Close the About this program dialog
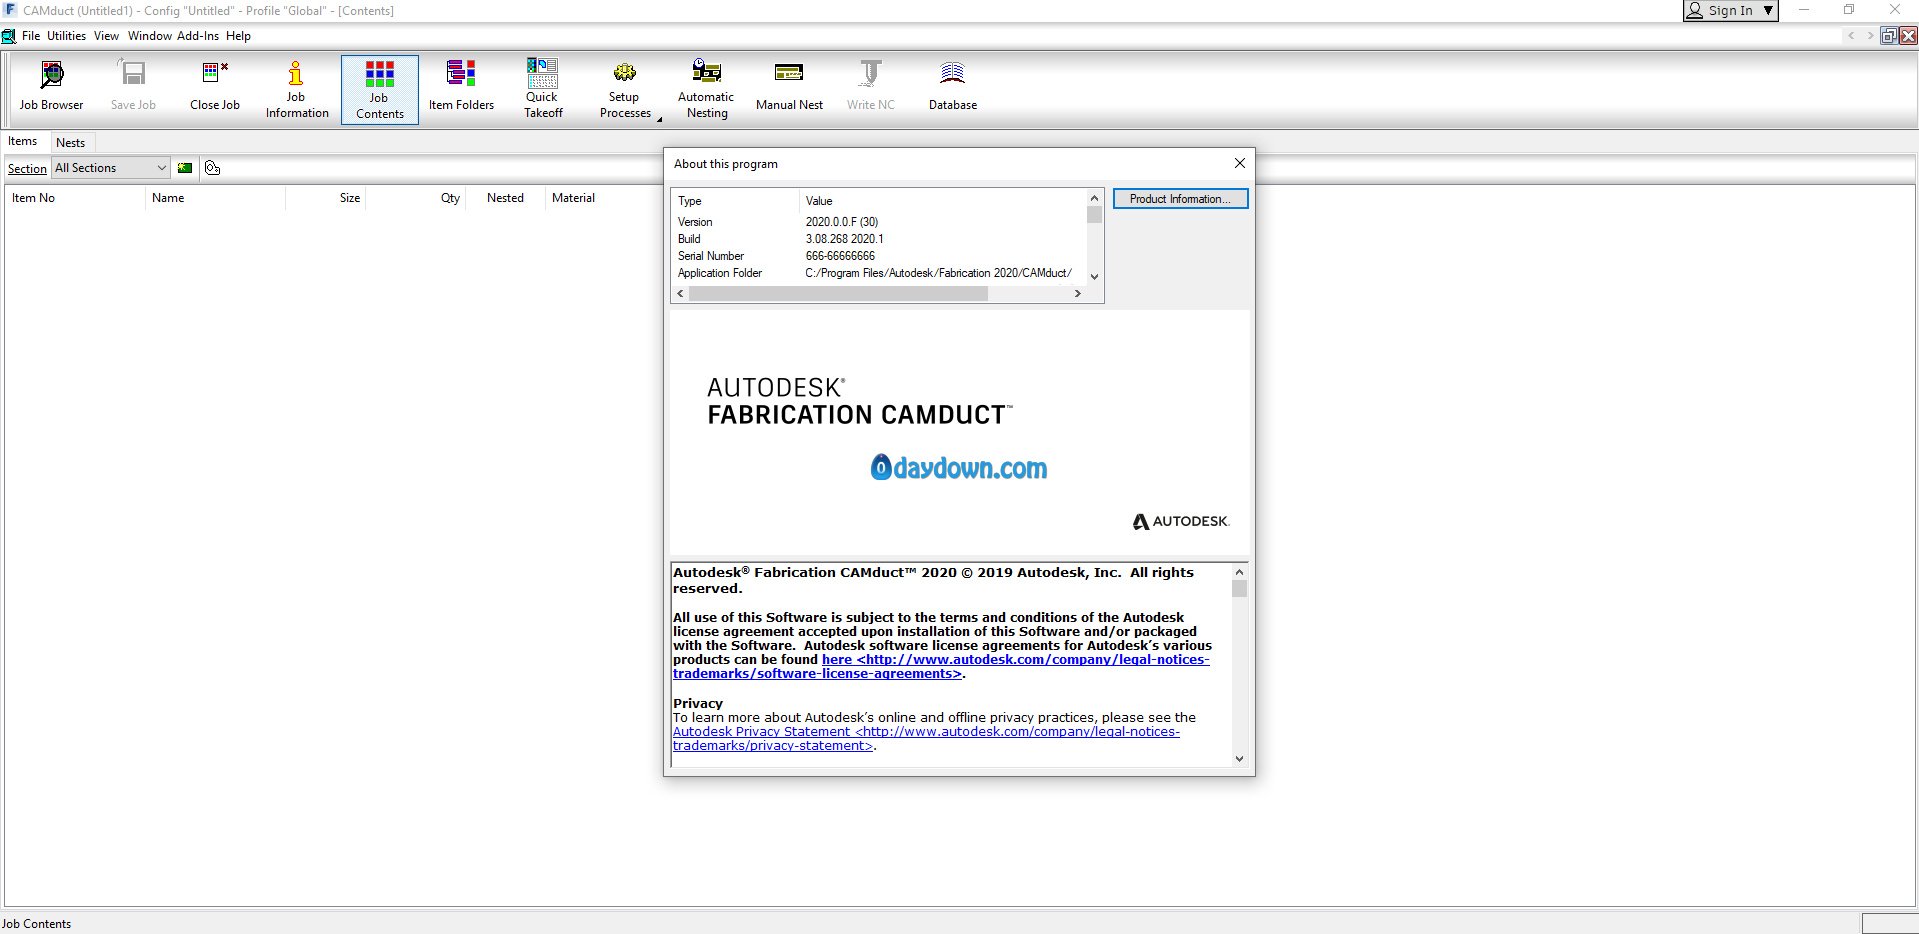Image resolution: width=1919 pixels, height=934 pixels. coord(1239,163)
